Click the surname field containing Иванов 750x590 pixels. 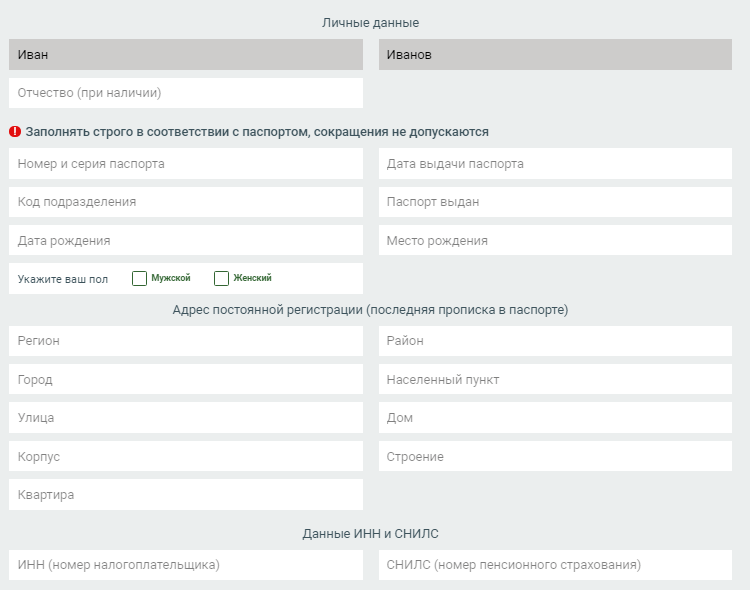pyautogui.click(x=555, y=55)
